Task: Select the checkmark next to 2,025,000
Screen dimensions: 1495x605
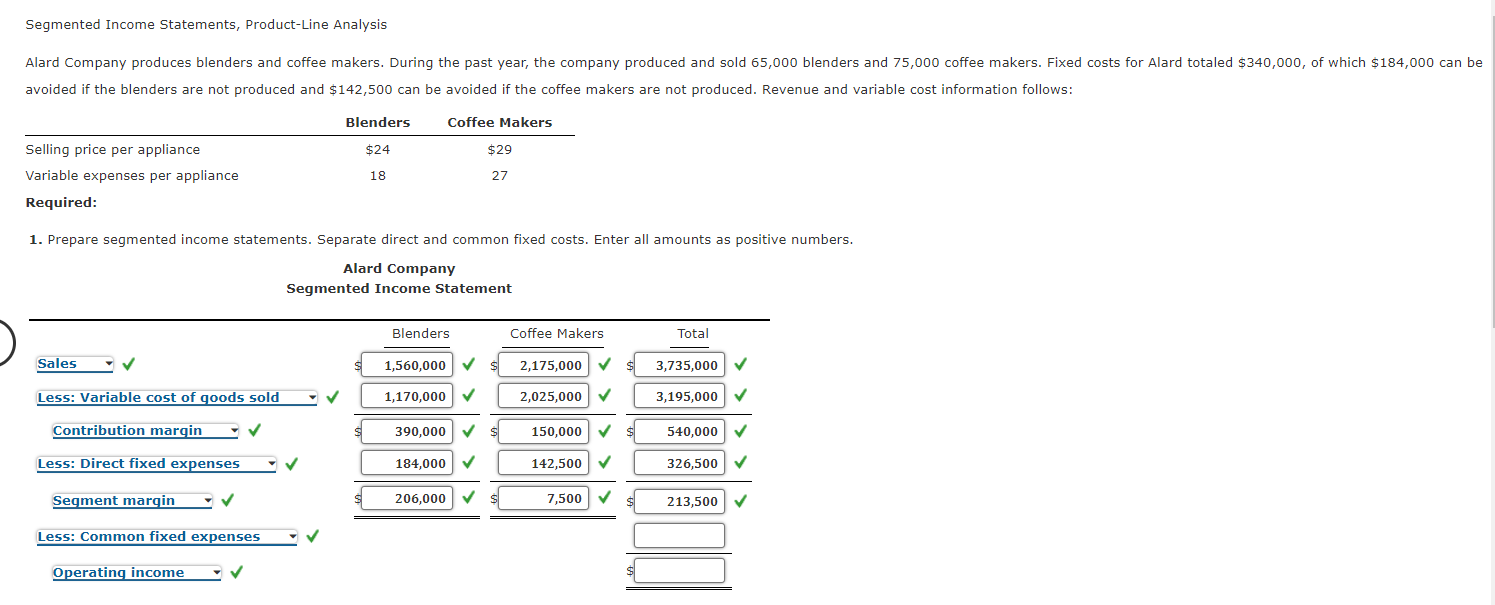Action: (x=604, y=396)
